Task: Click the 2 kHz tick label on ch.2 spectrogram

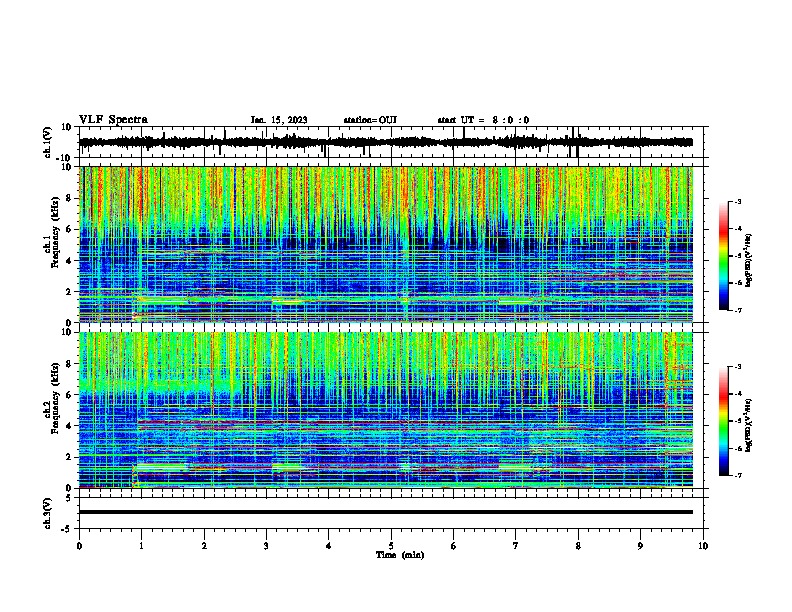Action: point(69,457)
